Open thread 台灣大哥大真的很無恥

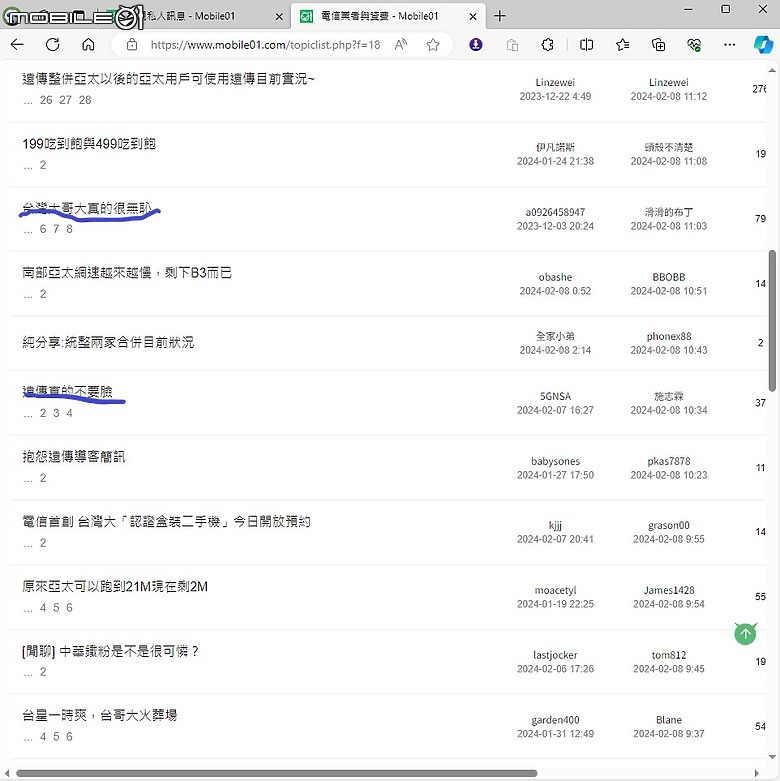[87, 208]
